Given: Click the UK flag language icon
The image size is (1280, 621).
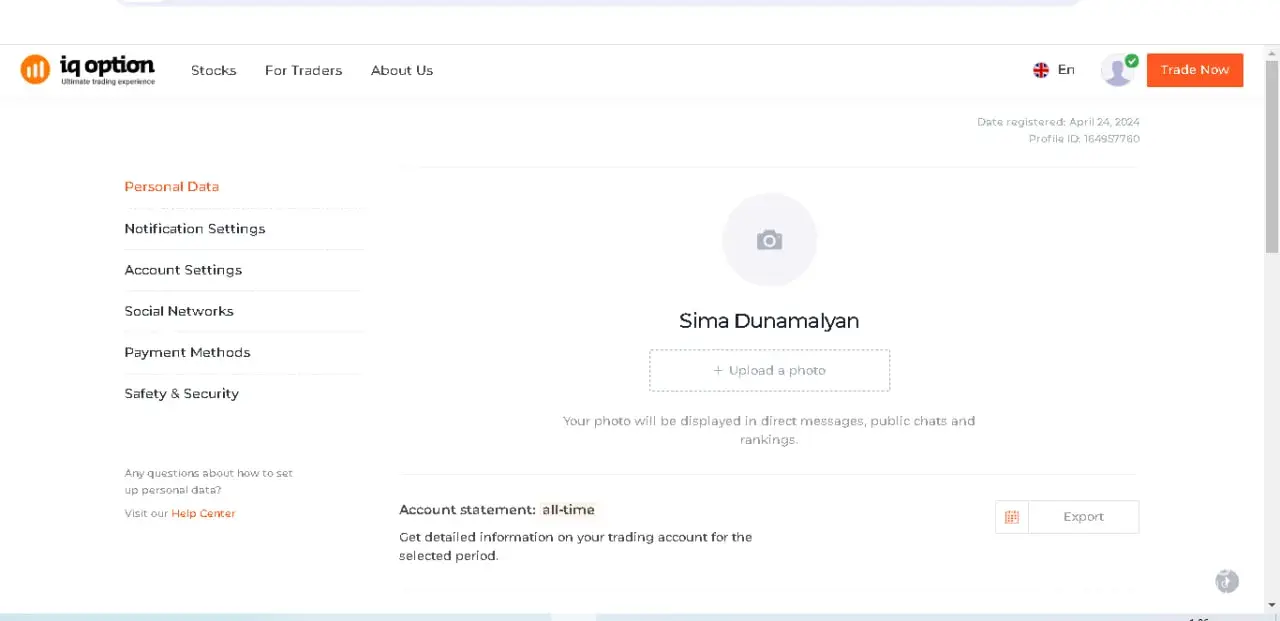Looking at the screenshot, I should click(1041, 70).
